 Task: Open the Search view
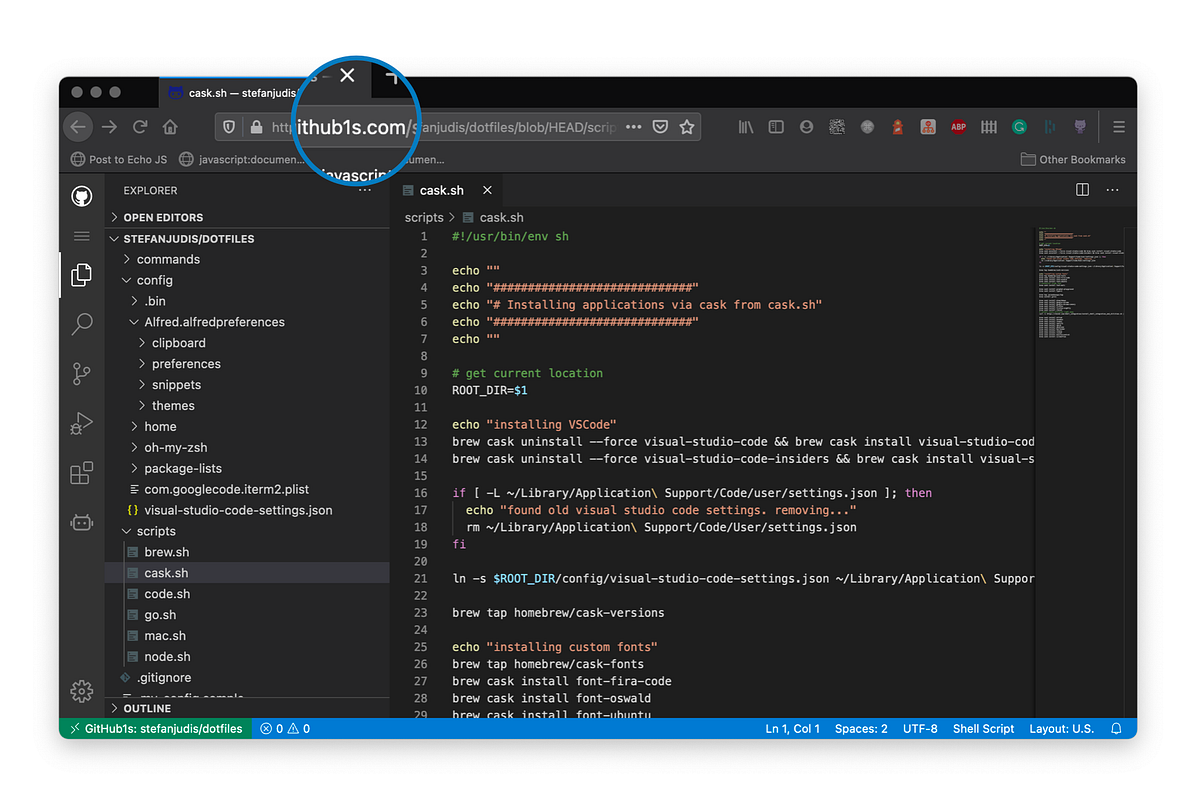pos(81,324)
